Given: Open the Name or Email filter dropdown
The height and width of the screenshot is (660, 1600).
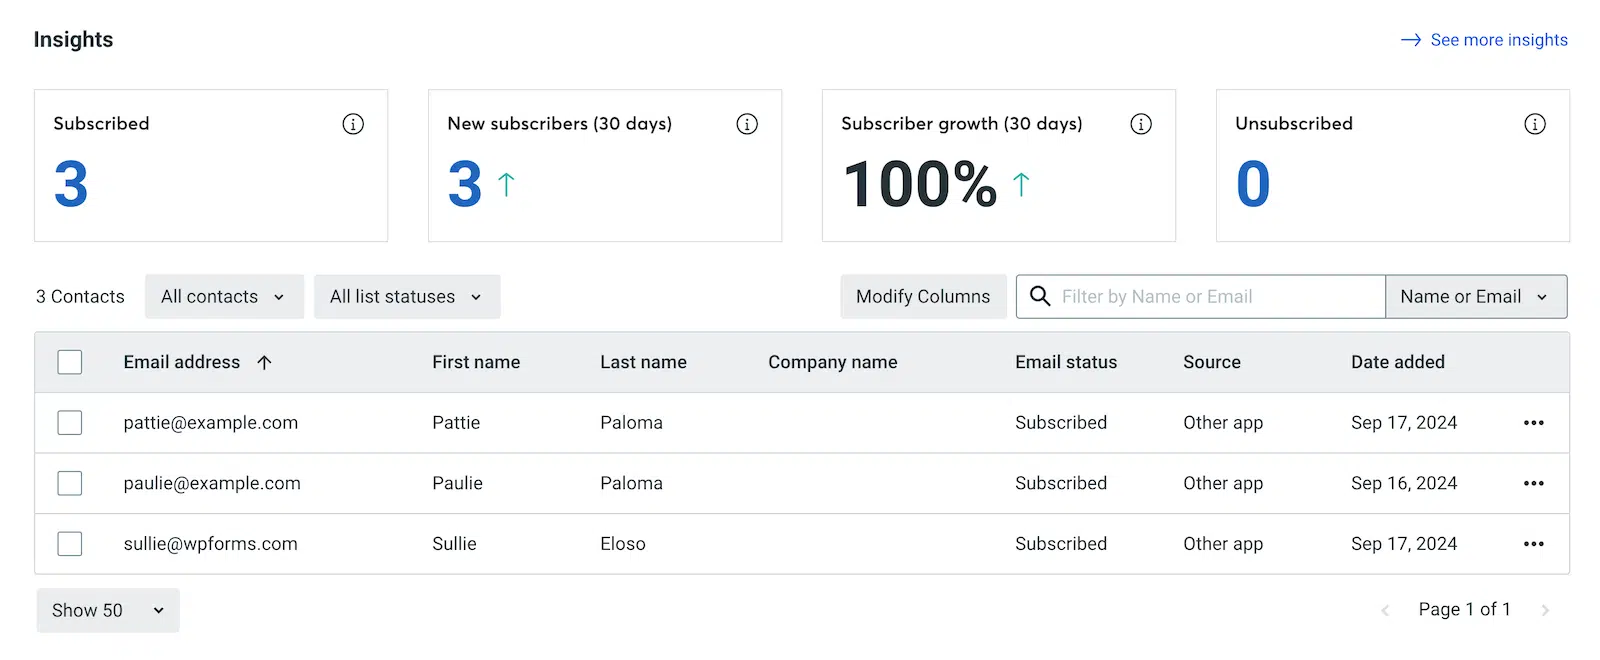Looking at the screenshot, I should [1476, 297].
